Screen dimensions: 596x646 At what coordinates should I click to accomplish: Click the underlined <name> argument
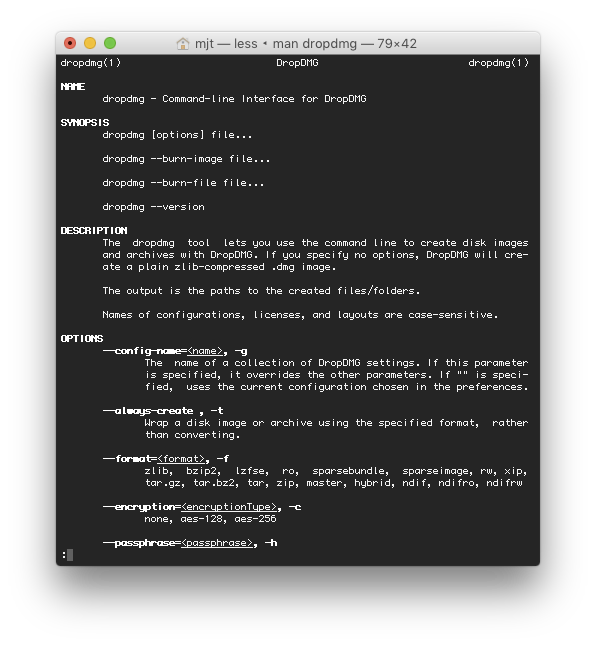click(205, 351)
